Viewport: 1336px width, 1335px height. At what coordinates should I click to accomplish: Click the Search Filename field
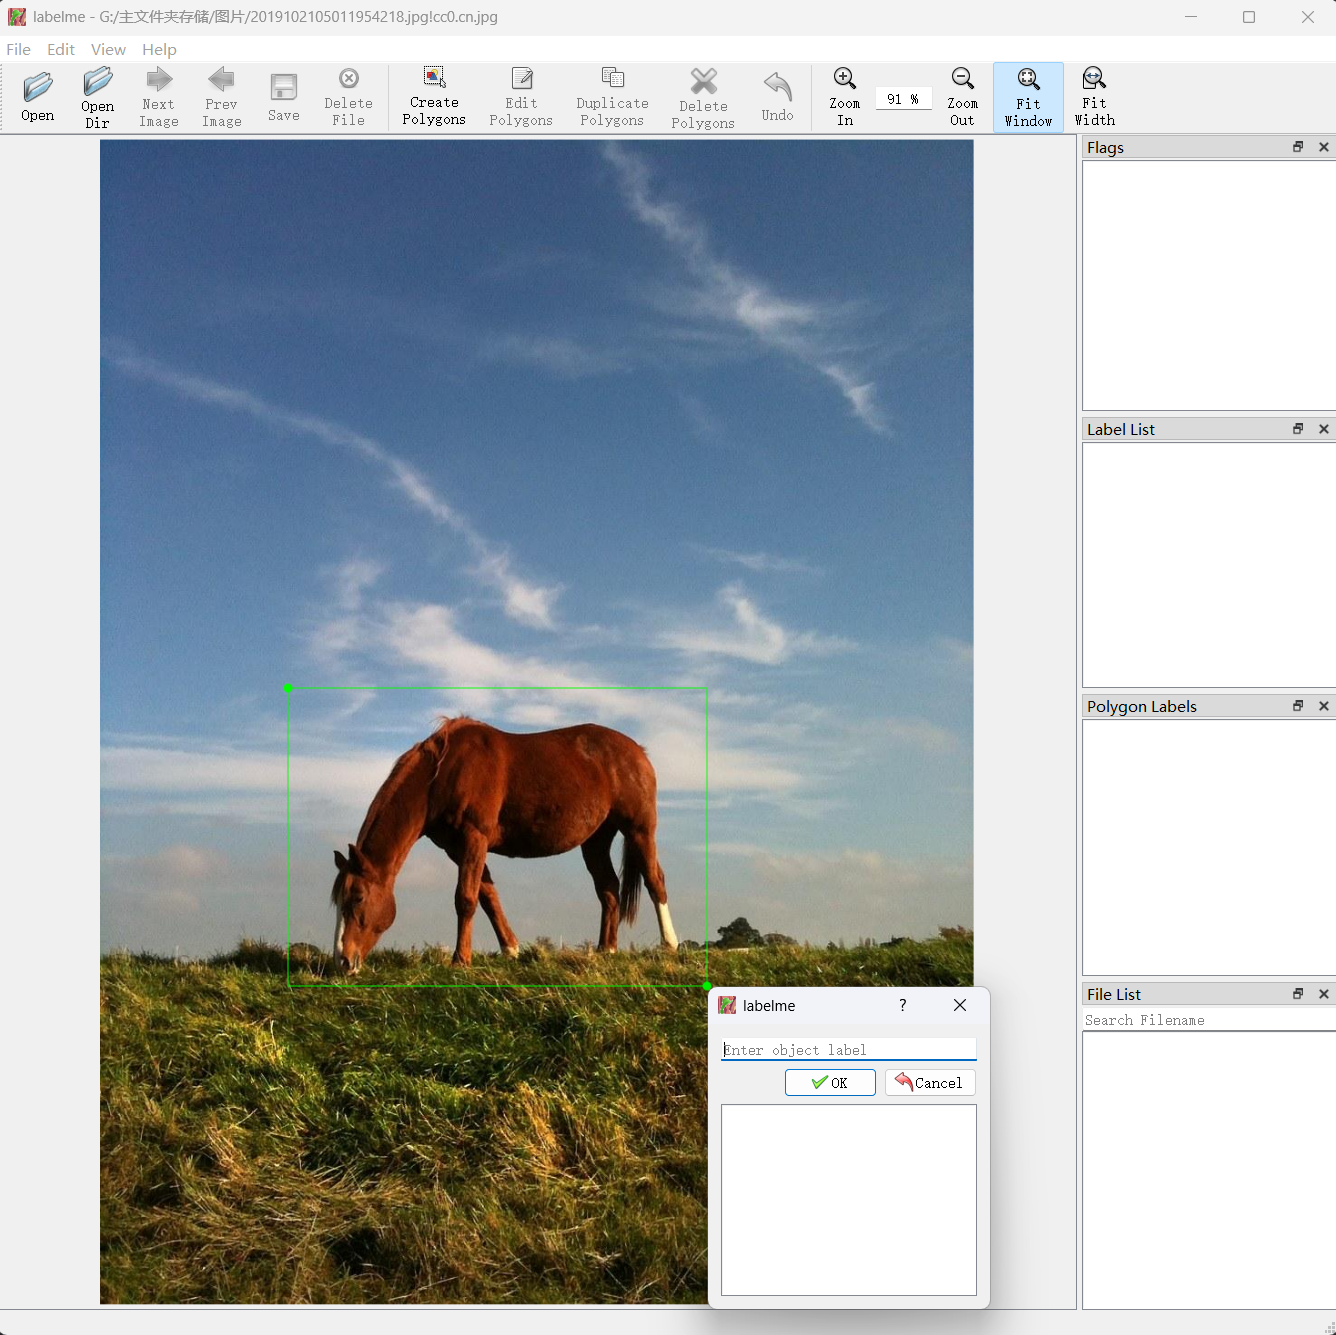point(1208,1020)
